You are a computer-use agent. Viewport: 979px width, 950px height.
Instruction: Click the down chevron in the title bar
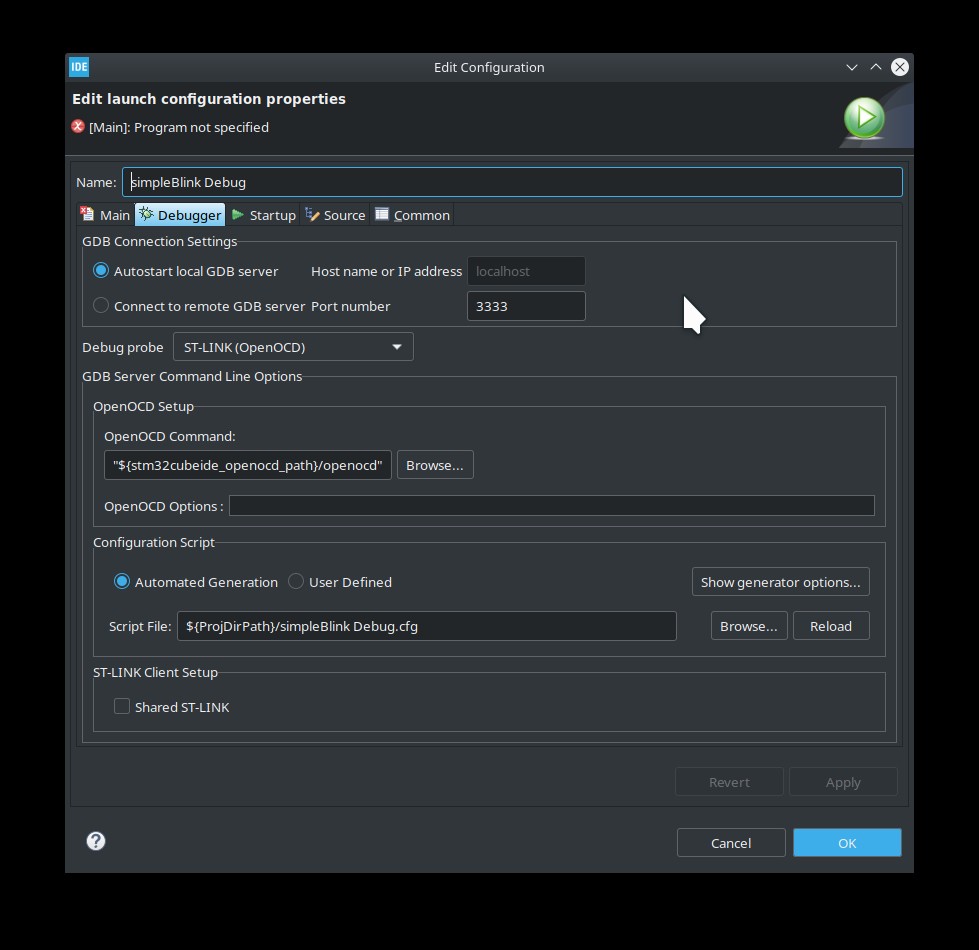[x=851, y=67]
